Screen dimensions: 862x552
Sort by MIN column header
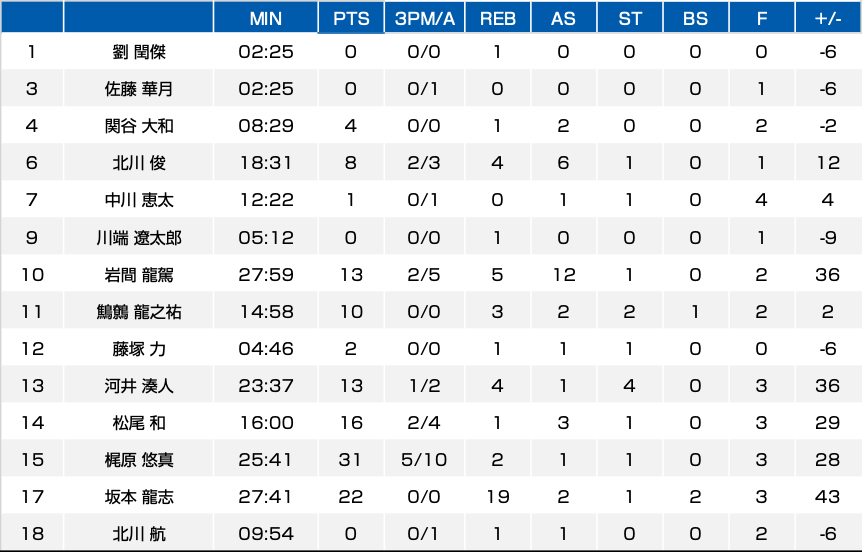tap(266, 18)
